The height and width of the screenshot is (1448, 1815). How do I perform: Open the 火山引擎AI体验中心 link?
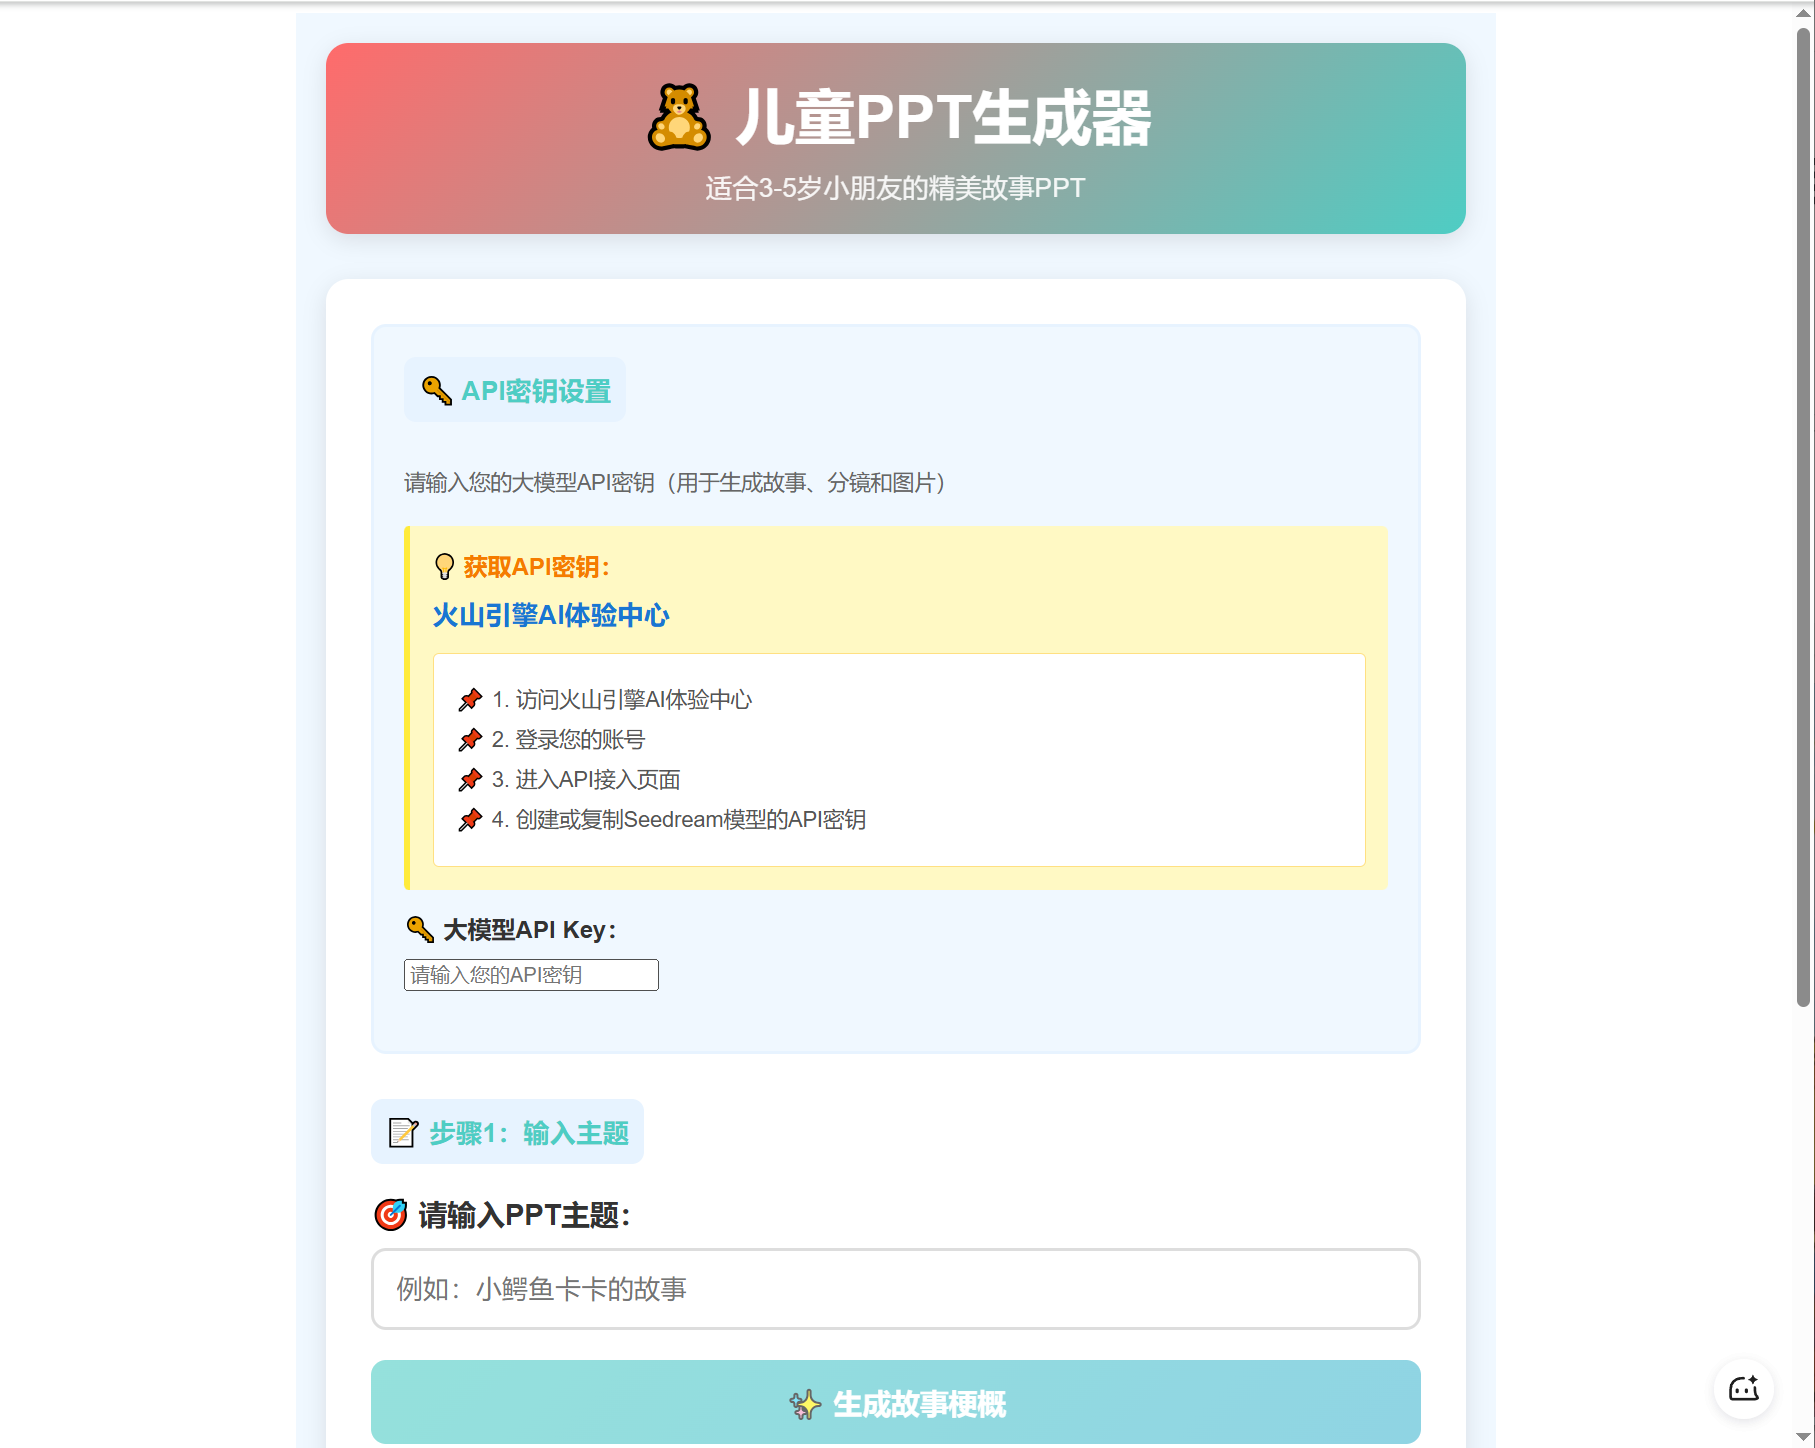pyautogui.click(x=551, y=615)
